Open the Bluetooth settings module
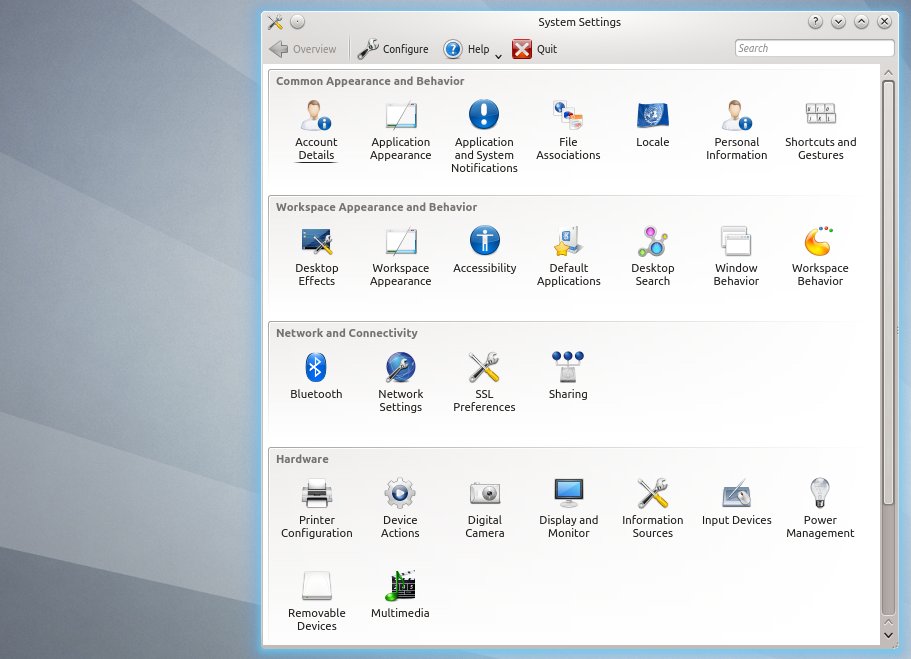This screenshot has width=911, height=659. (316, 368)
